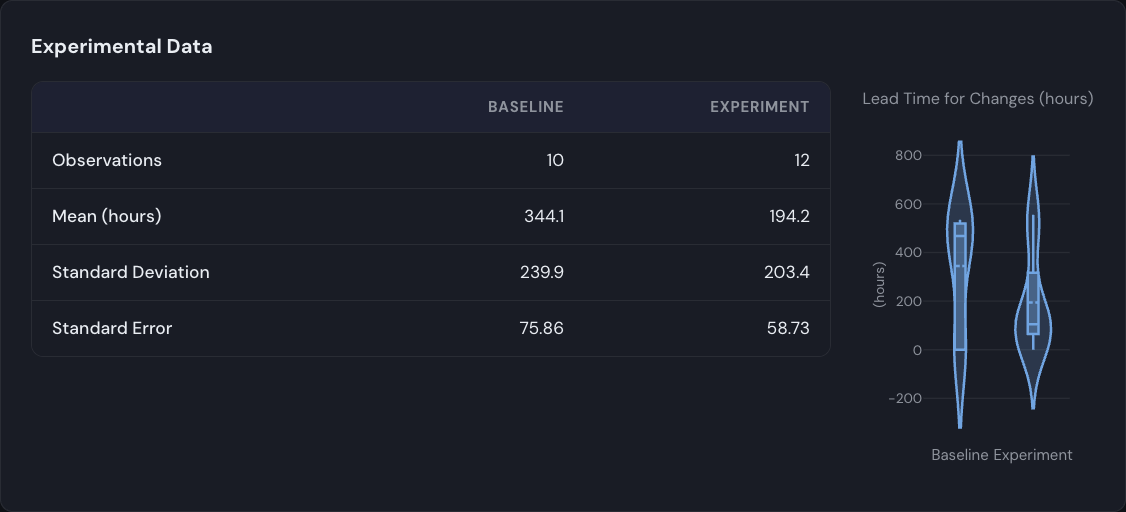Image resolution: width=1126 pixels, height=512 pixels.
Task: Click the 600 y-axis tick label
Action: (908, 204)
